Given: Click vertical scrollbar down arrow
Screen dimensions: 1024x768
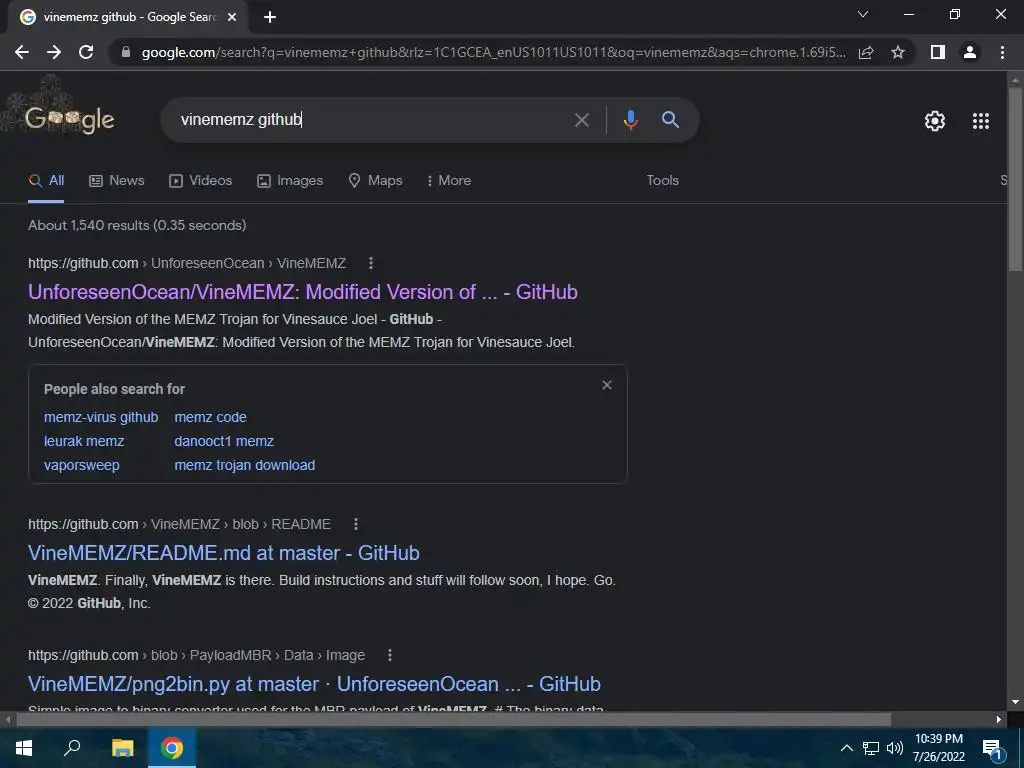Looking at the screenshot, I should coord(1015,702).
